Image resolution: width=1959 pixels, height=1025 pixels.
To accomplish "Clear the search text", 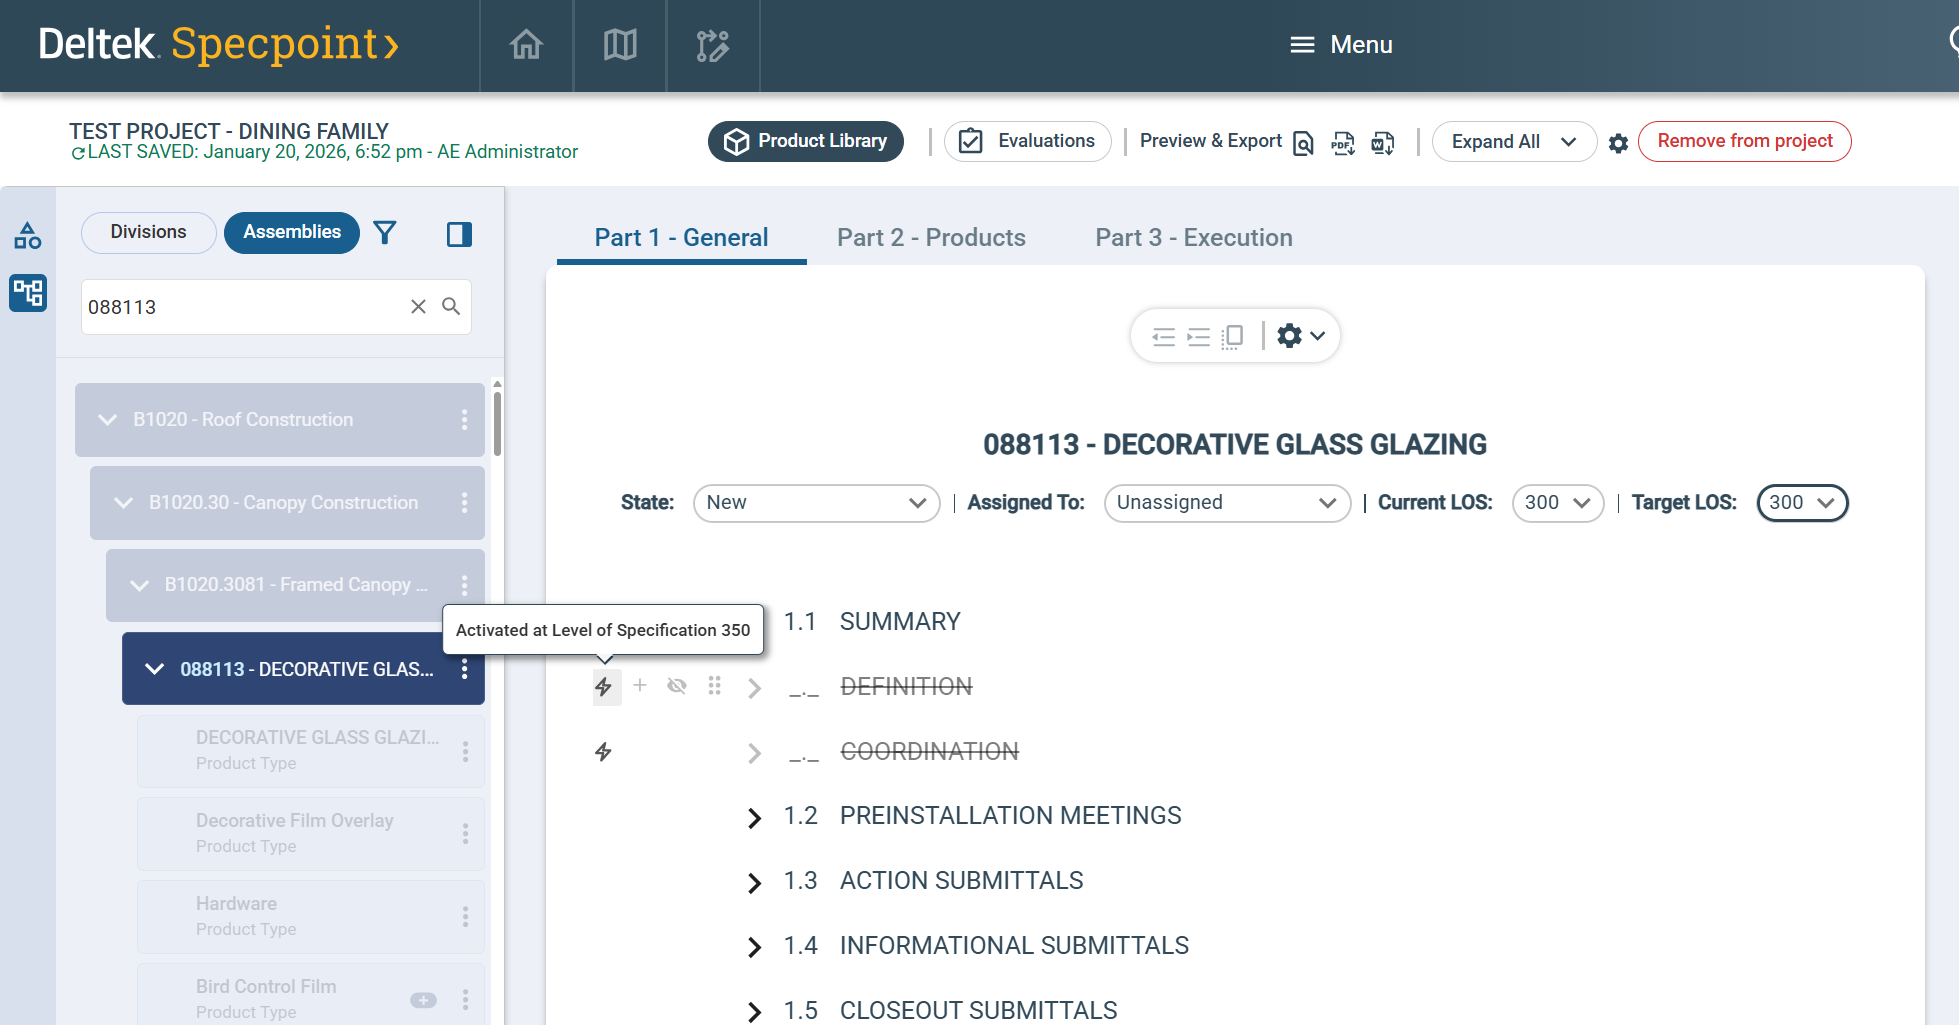I will (x=418, y=306).
